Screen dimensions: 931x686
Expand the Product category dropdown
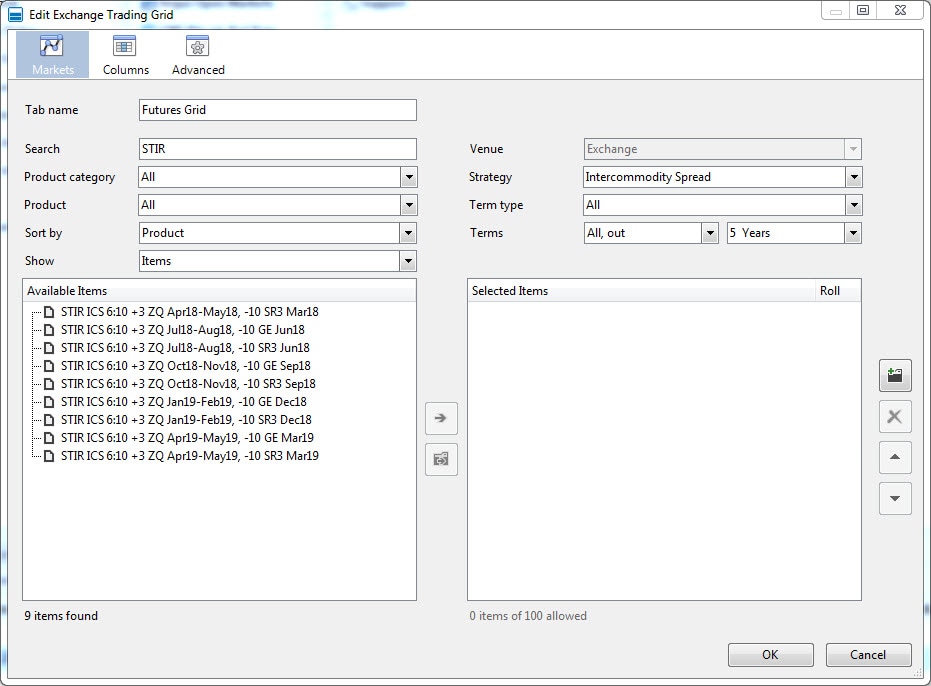pyautogui.click(x=408, y=177)
